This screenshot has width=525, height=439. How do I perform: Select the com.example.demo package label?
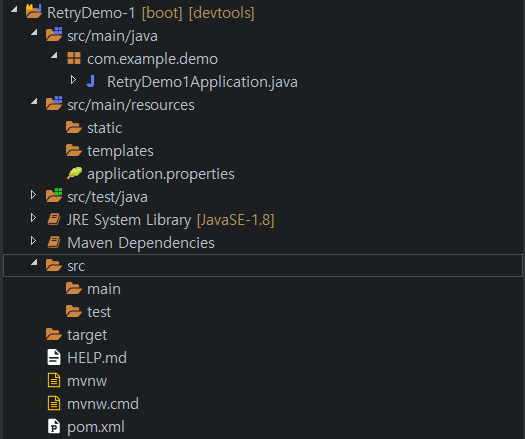point(153,59)
